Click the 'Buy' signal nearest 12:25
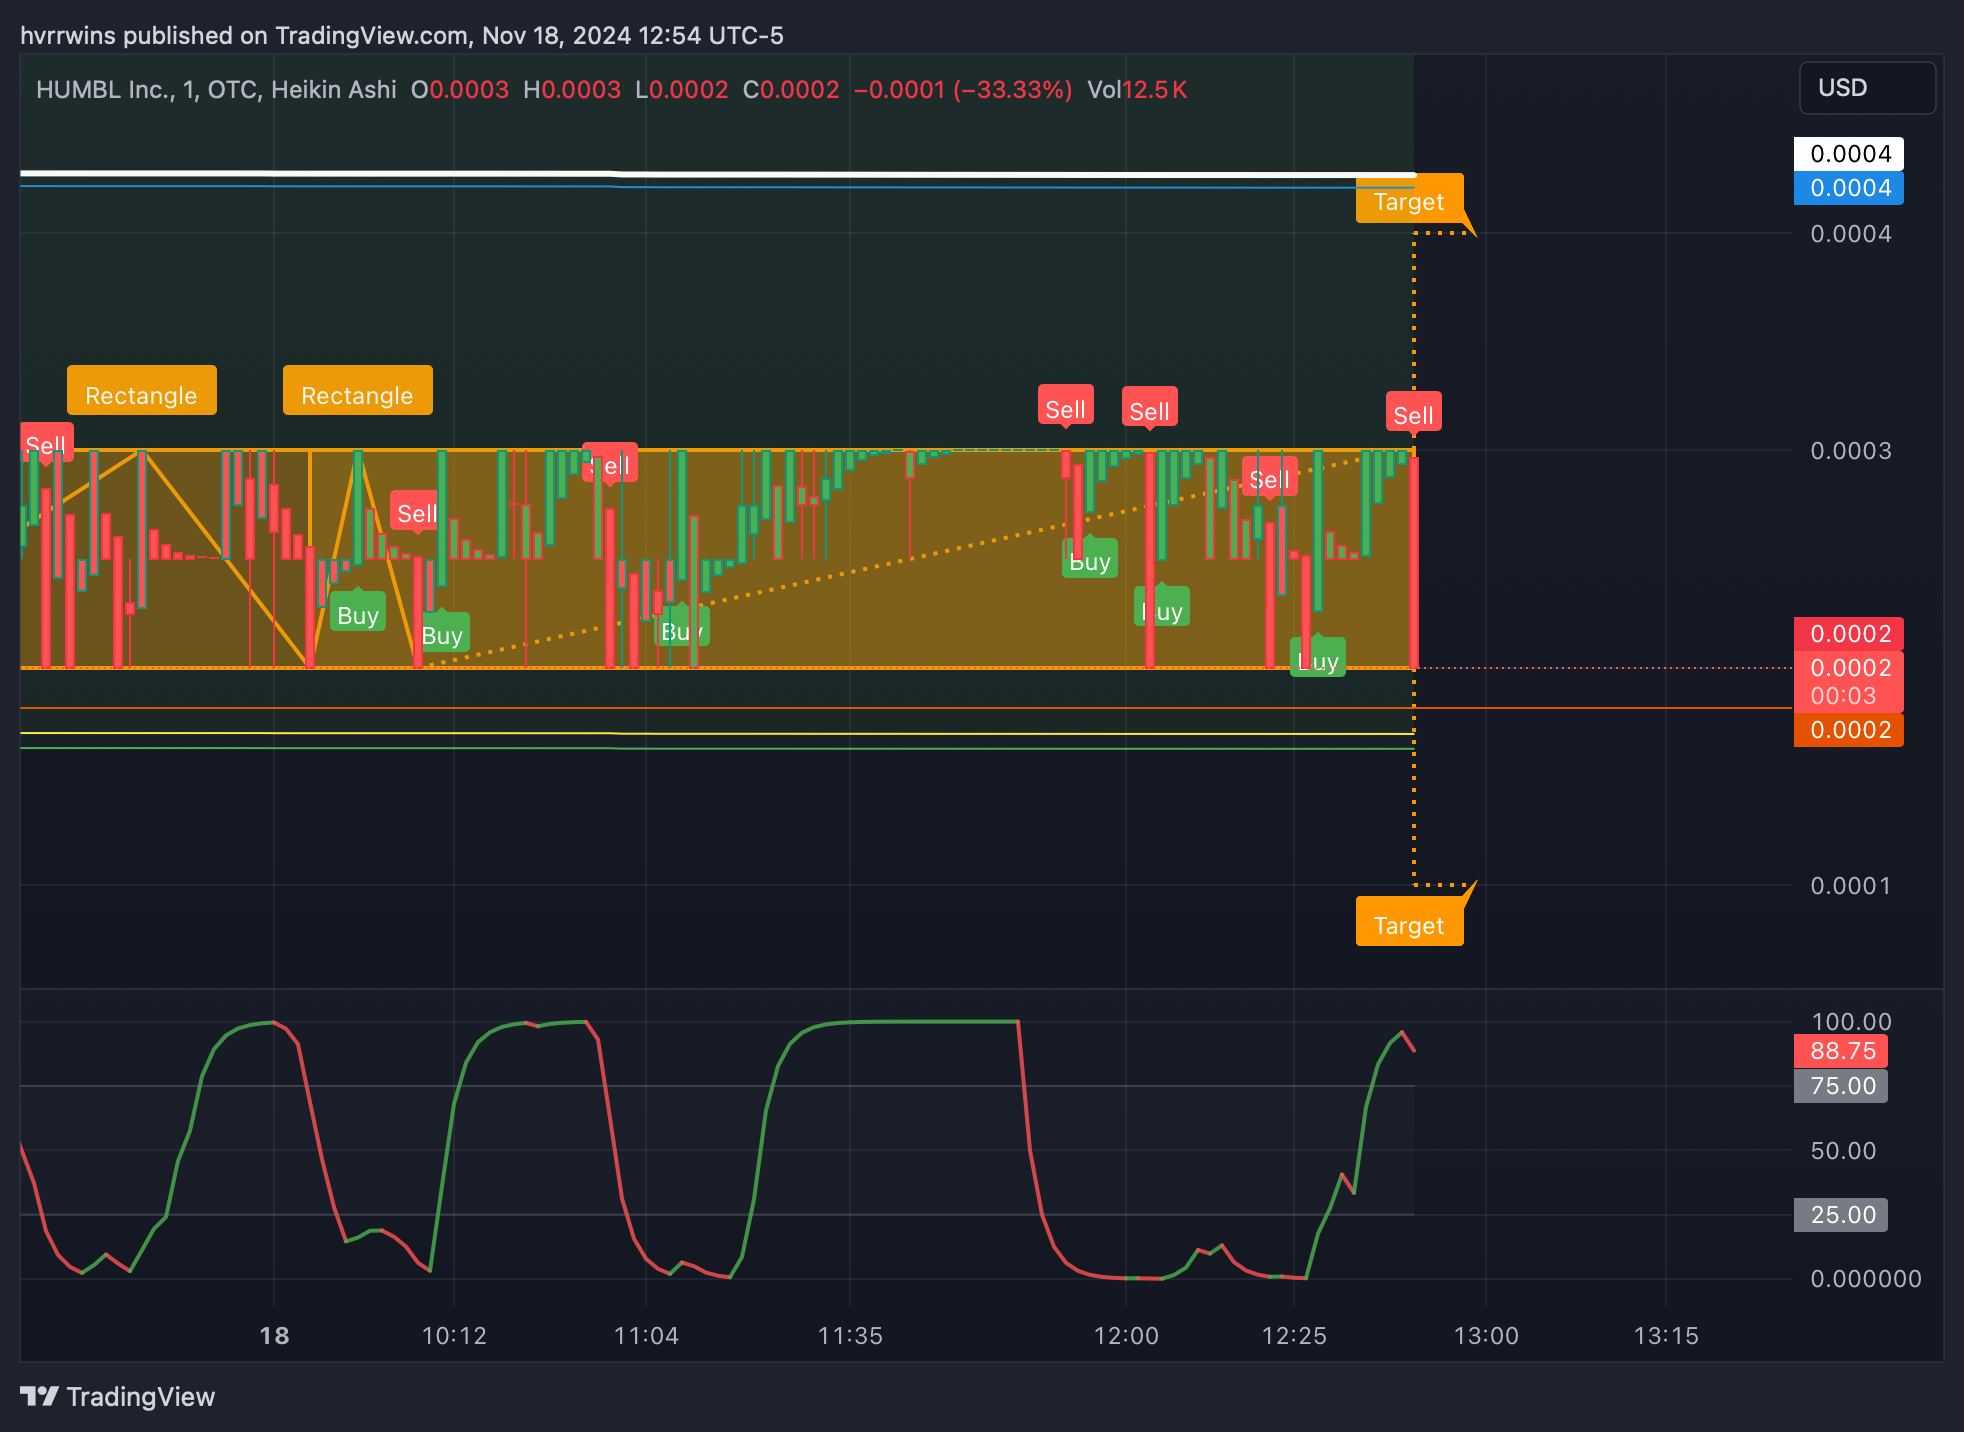Image resolution: width=1964 pixels, height=1432 pixels. click(x=1318, y=658)
